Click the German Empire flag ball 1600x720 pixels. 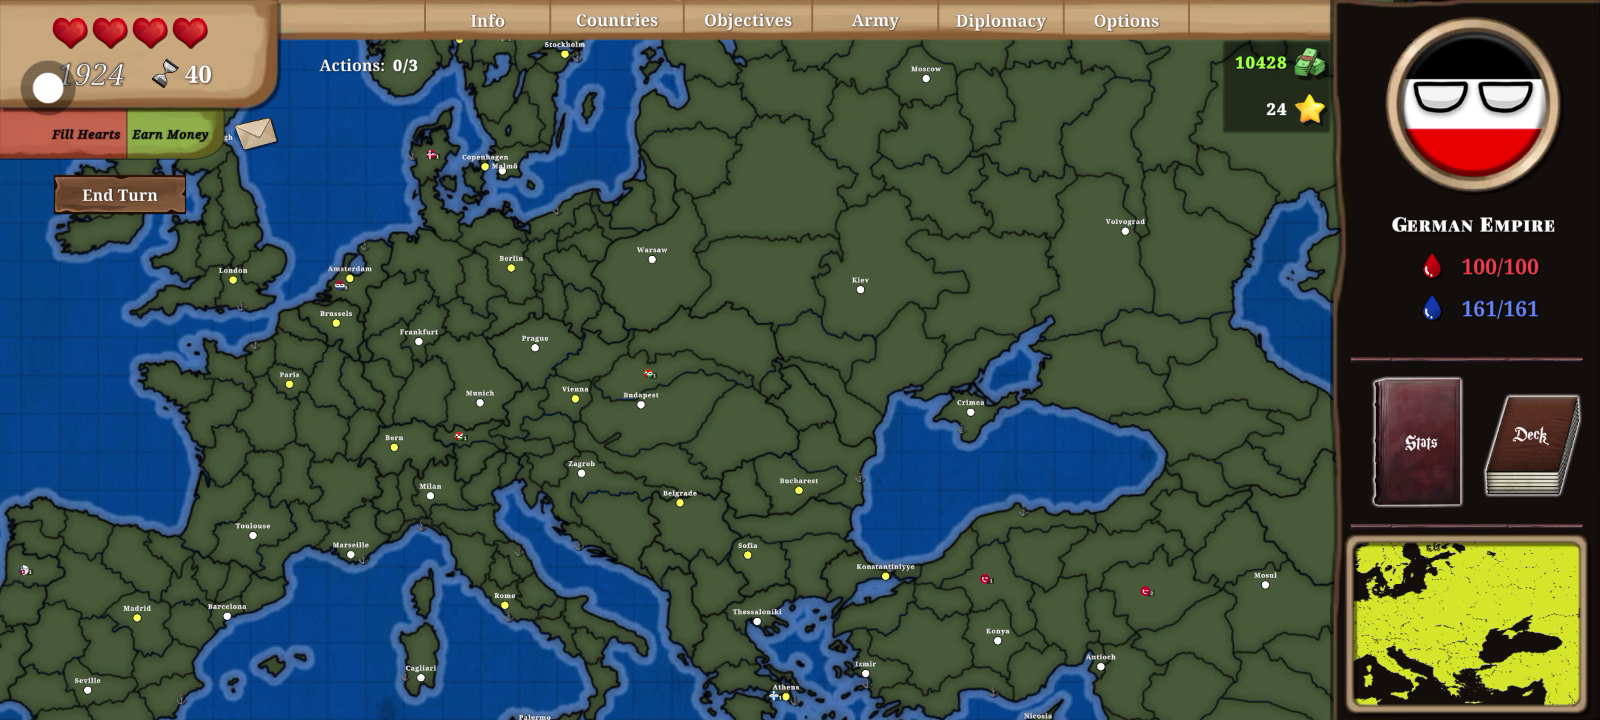coord(1472,105)
